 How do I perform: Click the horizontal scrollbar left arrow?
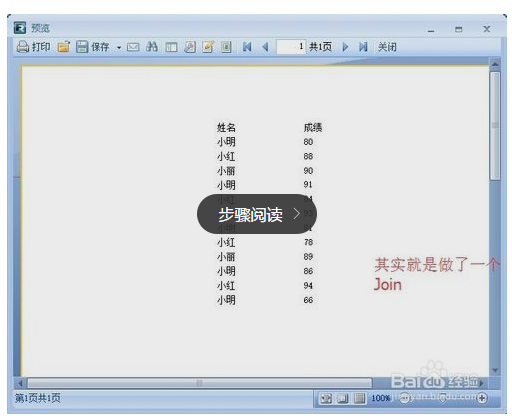pos(20,383)
